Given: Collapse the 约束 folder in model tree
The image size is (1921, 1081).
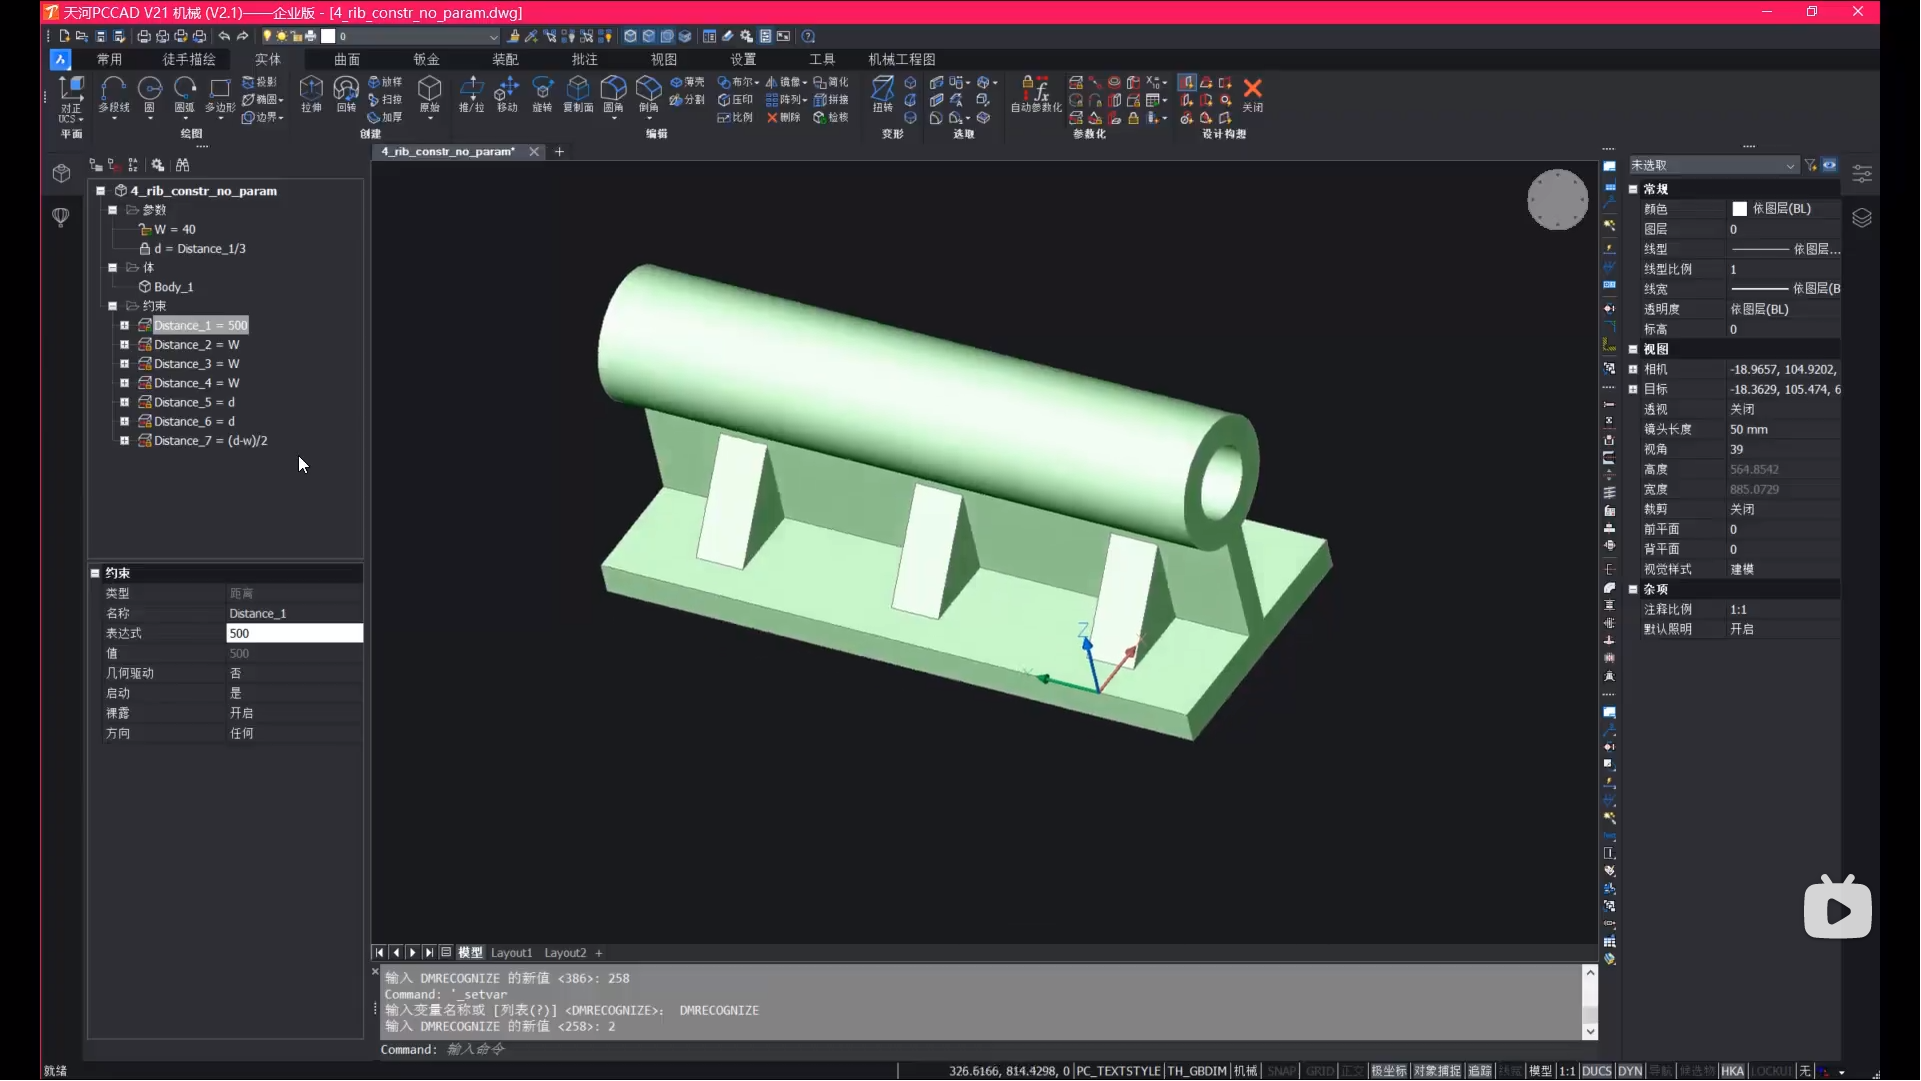Looking at the screenshot, I should pyautogui.click(x=113, y=306).
